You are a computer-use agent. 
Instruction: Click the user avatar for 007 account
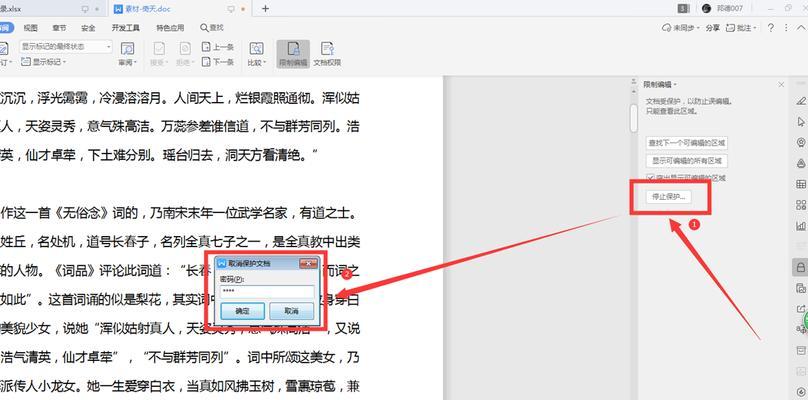(706, 8)
